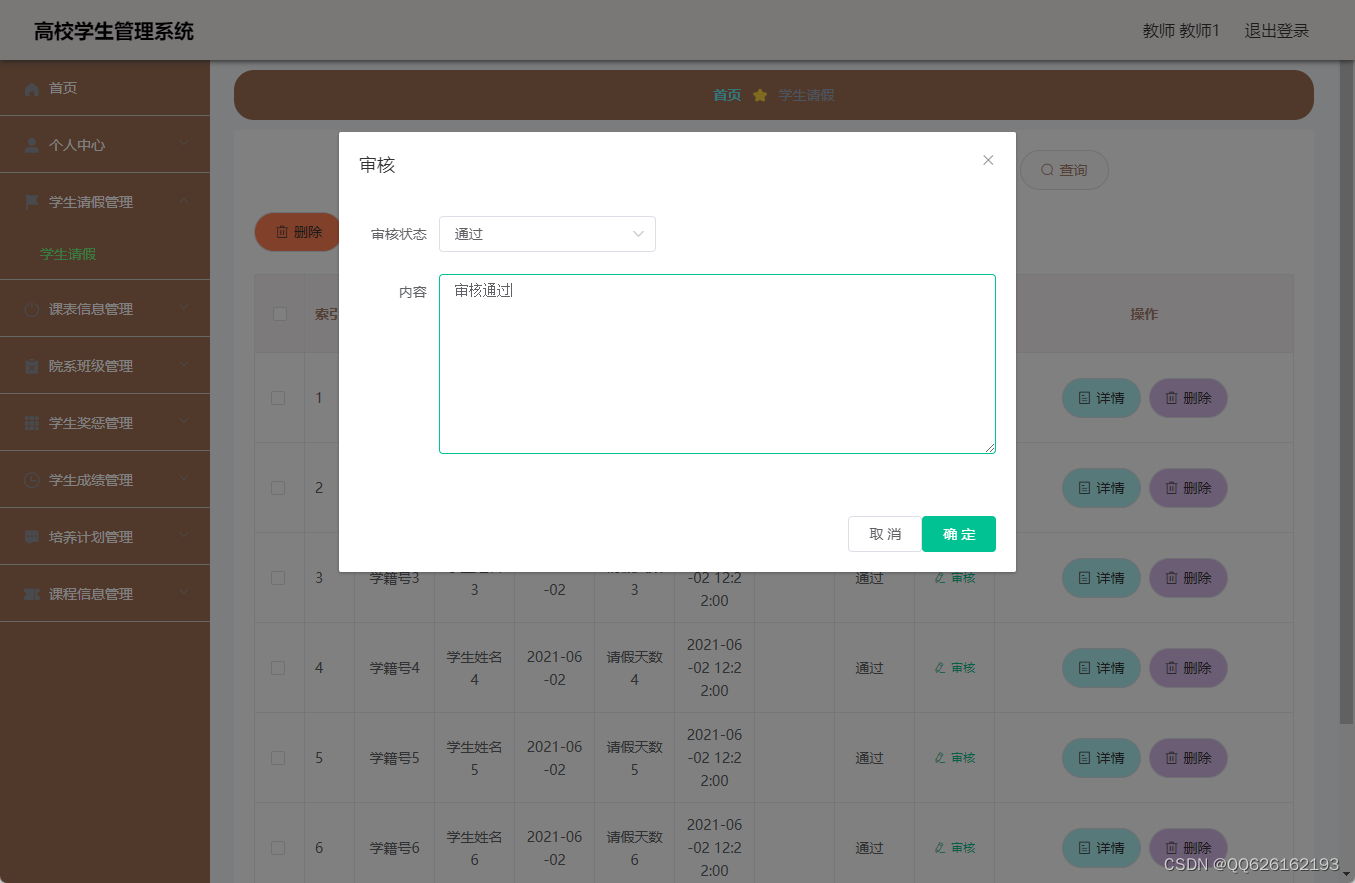Expand the 课程信息管理 sidebar menu
This screenshot has width=1355, height=883.
pos(105,594)
